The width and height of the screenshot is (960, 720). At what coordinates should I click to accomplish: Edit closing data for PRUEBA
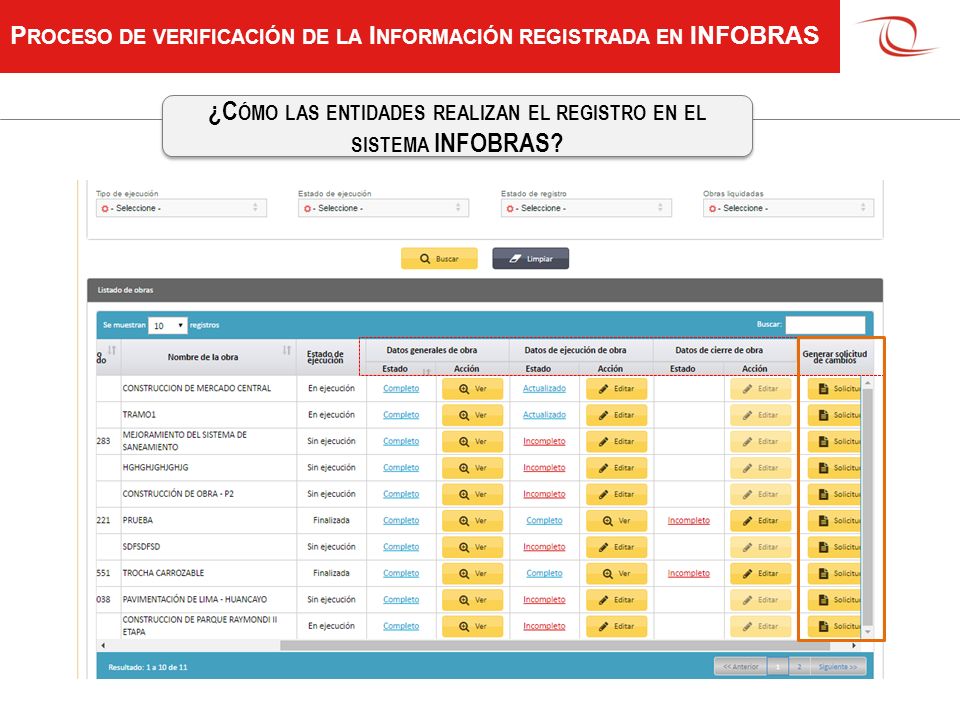click(x=760, y=521)
